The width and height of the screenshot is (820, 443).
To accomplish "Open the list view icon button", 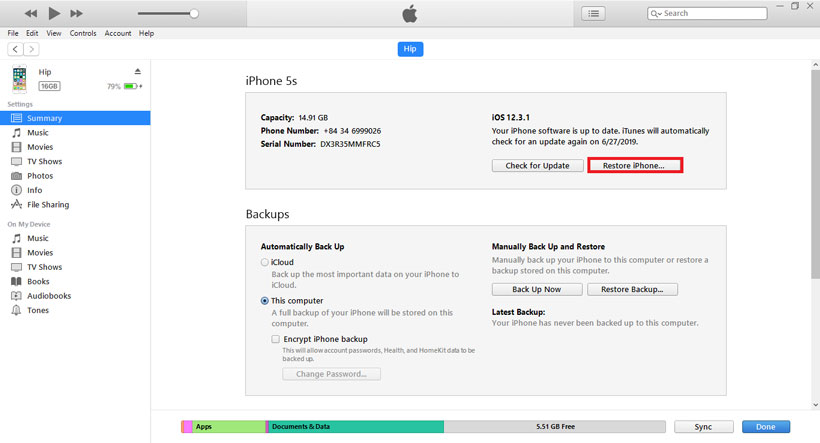I will pyautogui.click(x=594, y=14).
